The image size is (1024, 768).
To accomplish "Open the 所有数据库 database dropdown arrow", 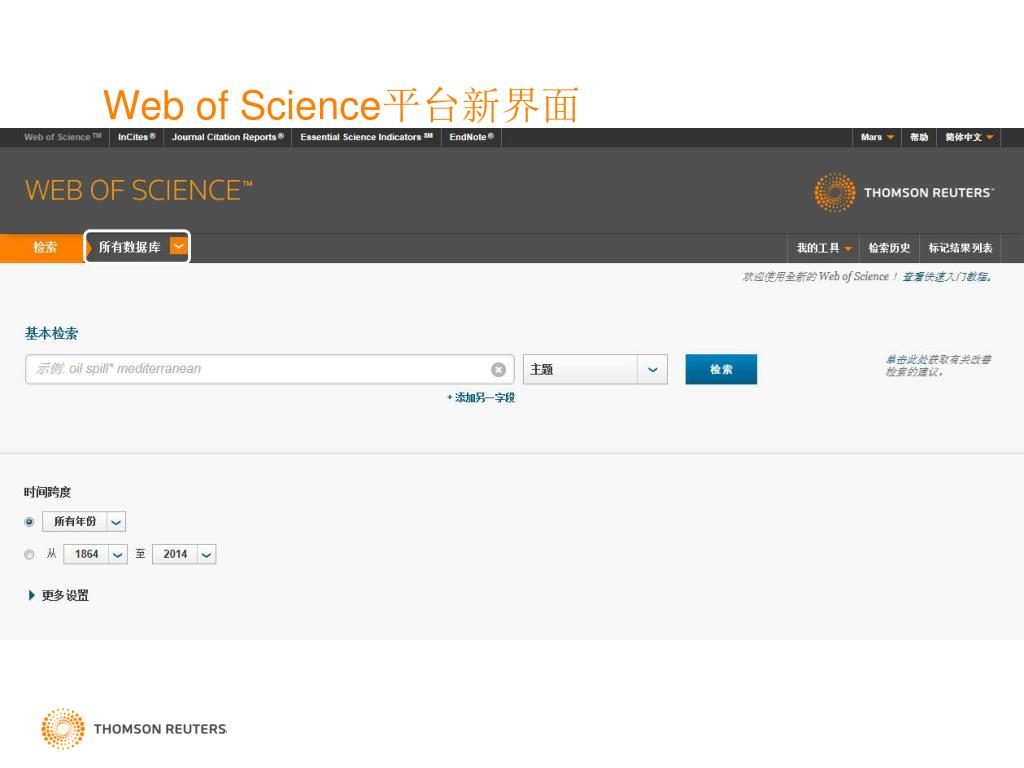I will pos(178,246).
